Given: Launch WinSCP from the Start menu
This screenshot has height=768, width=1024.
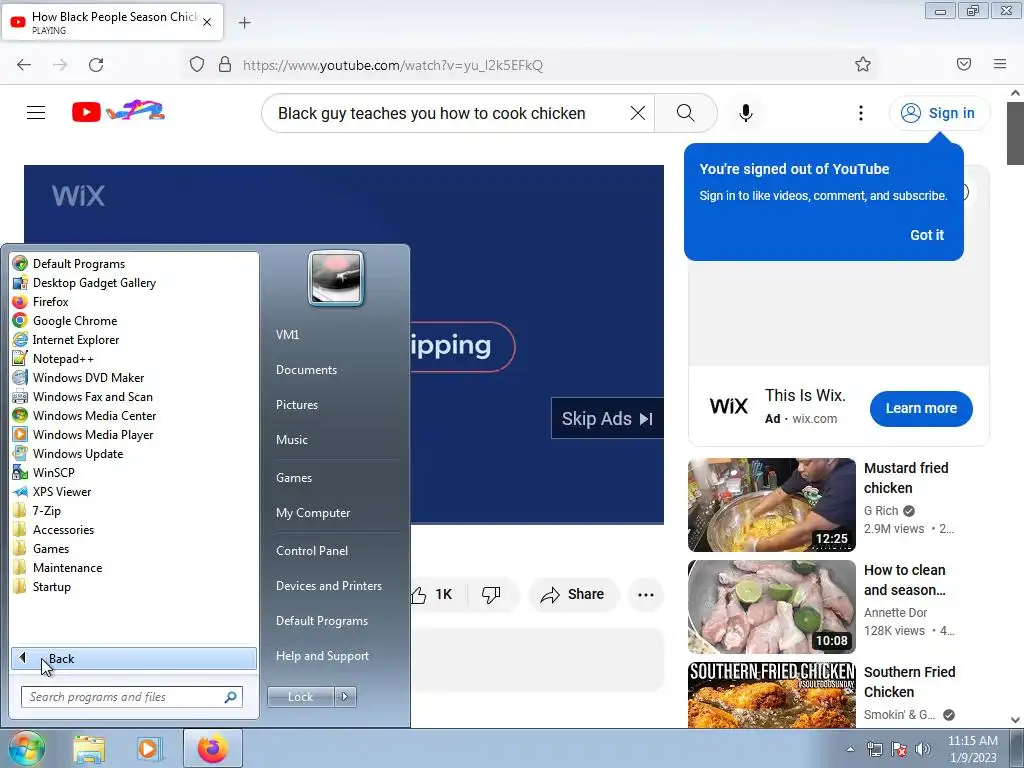Looking at the screenshot, I should pyautogui.click(x=54, y=472).
